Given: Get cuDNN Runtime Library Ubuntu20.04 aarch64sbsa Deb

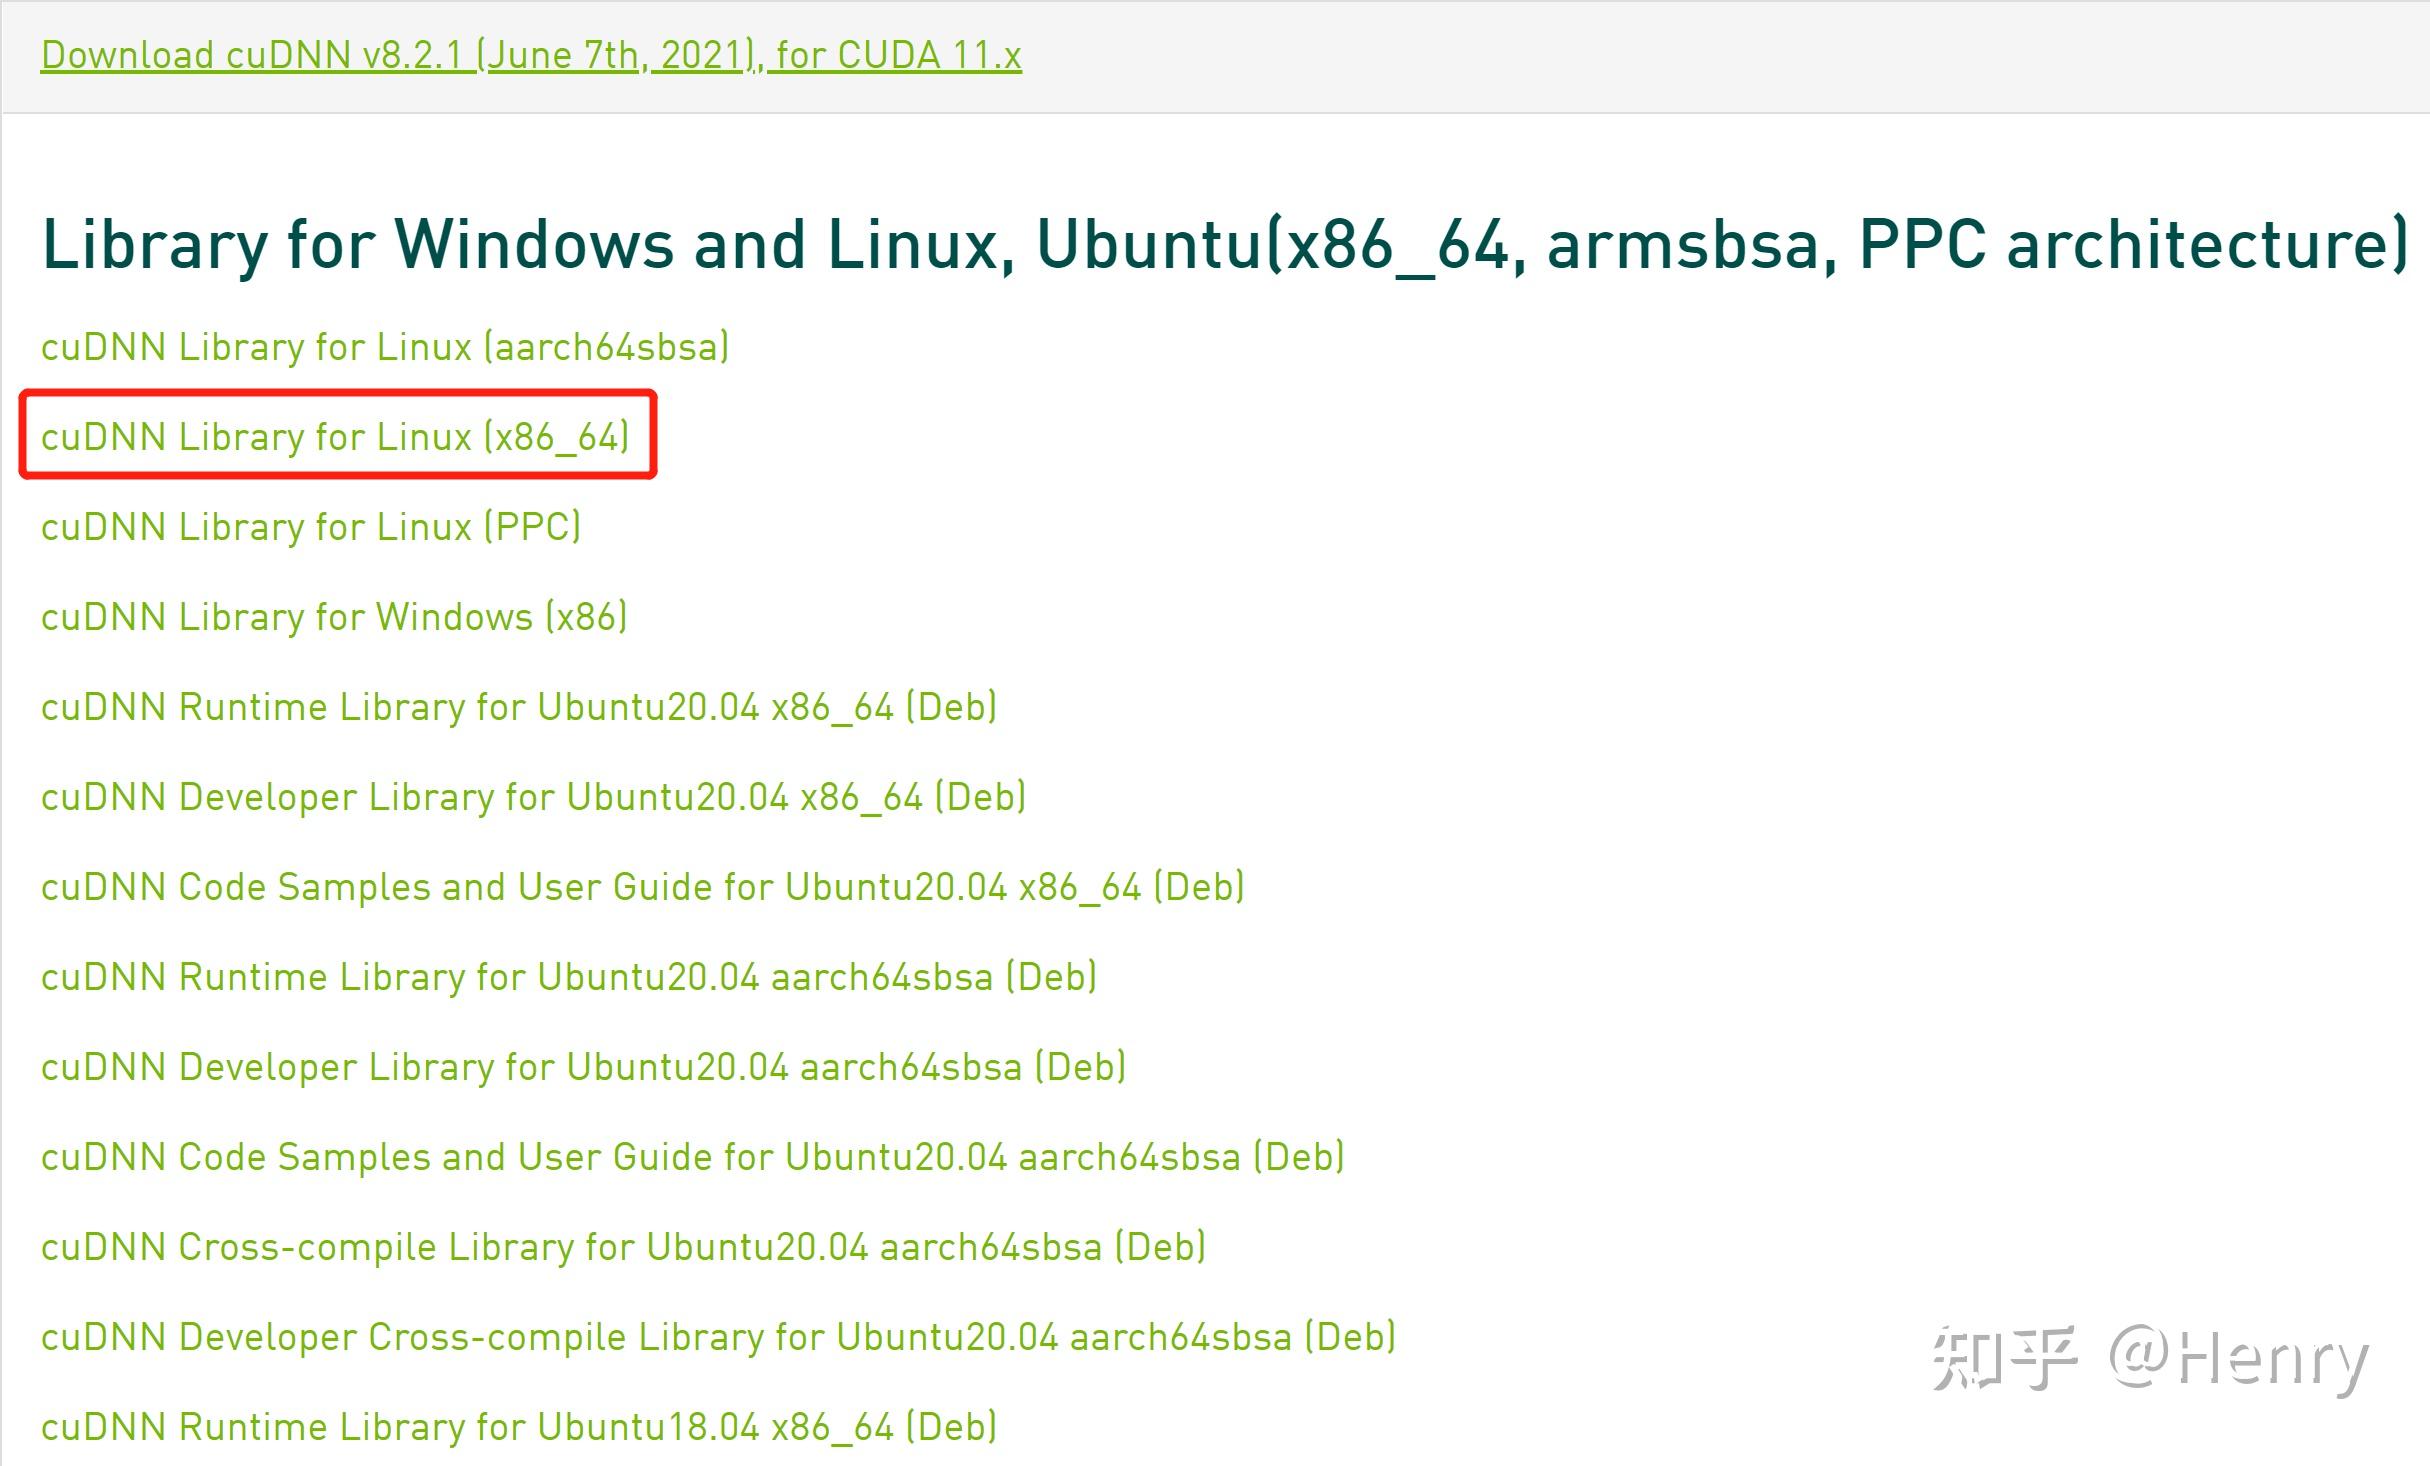Looking at the screenshot, I should click(x=568, y=977).
